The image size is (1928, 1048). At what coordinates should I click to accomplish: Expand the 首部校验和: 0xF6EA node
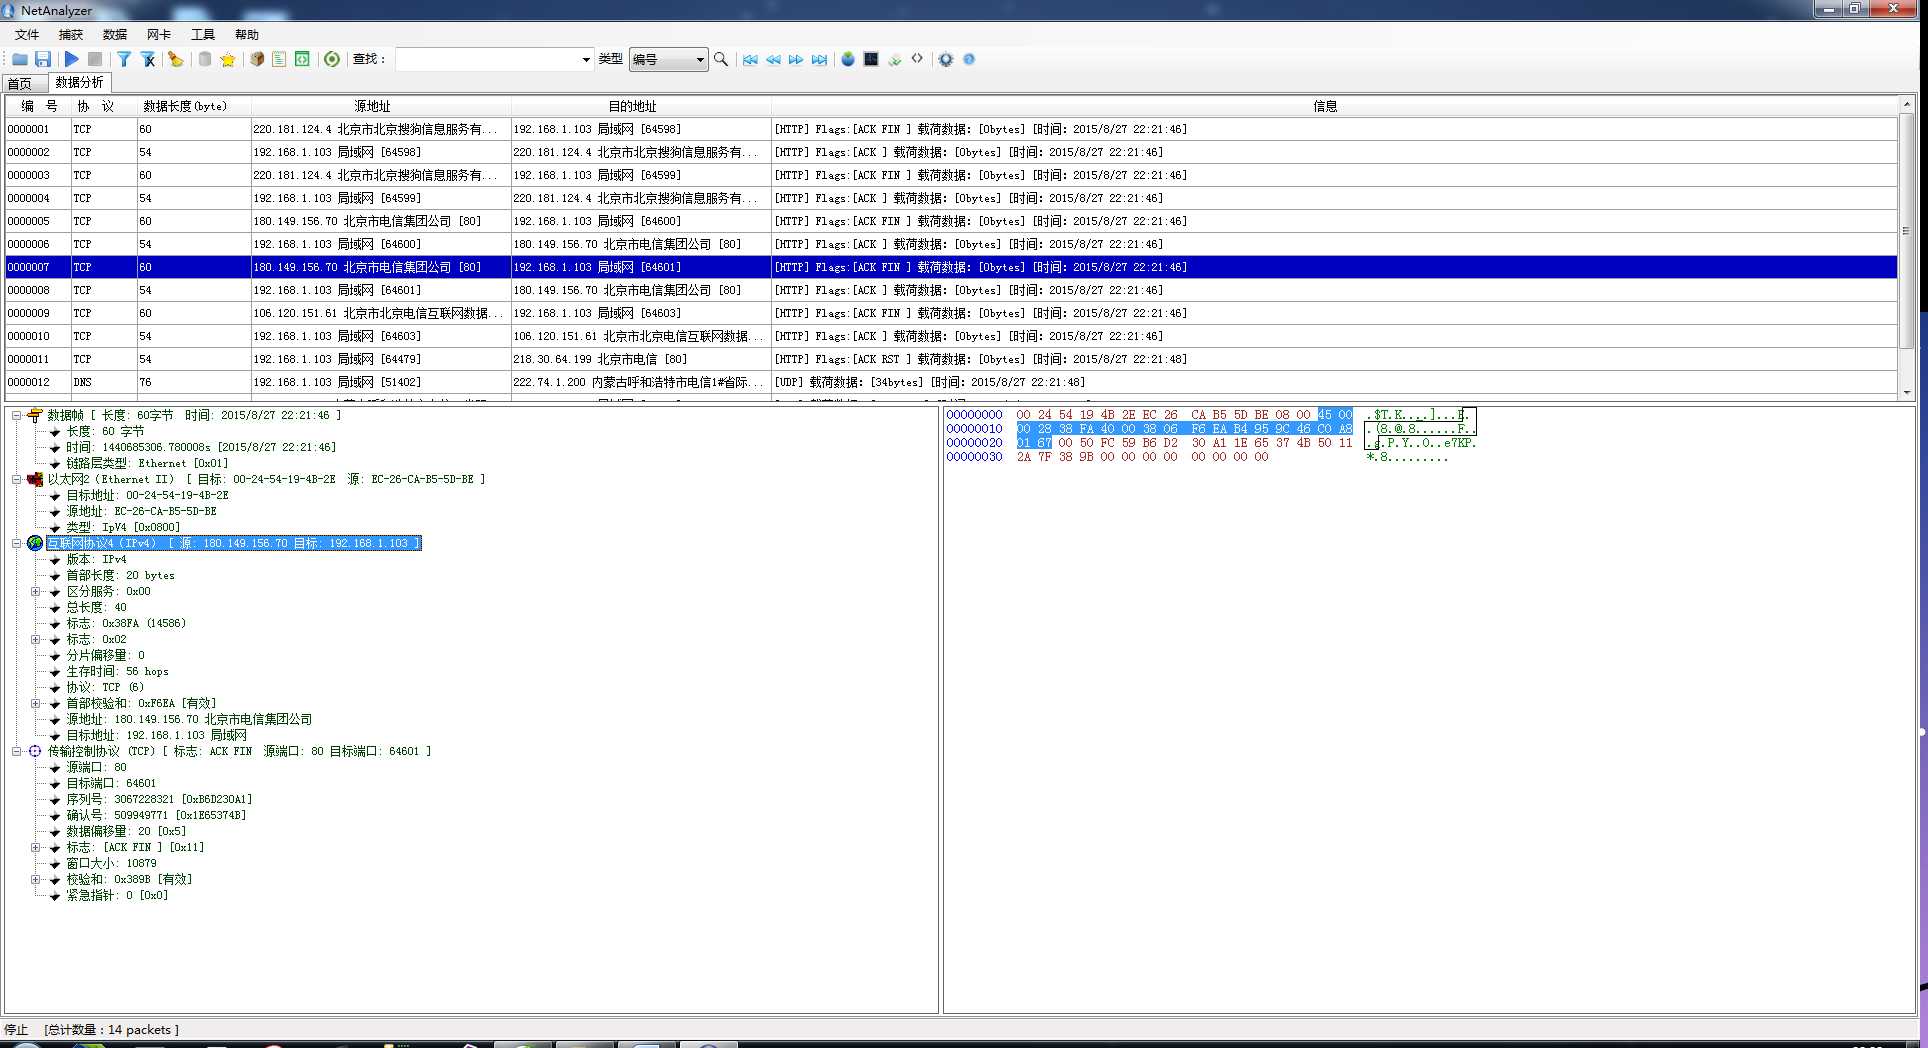point(35,703)
